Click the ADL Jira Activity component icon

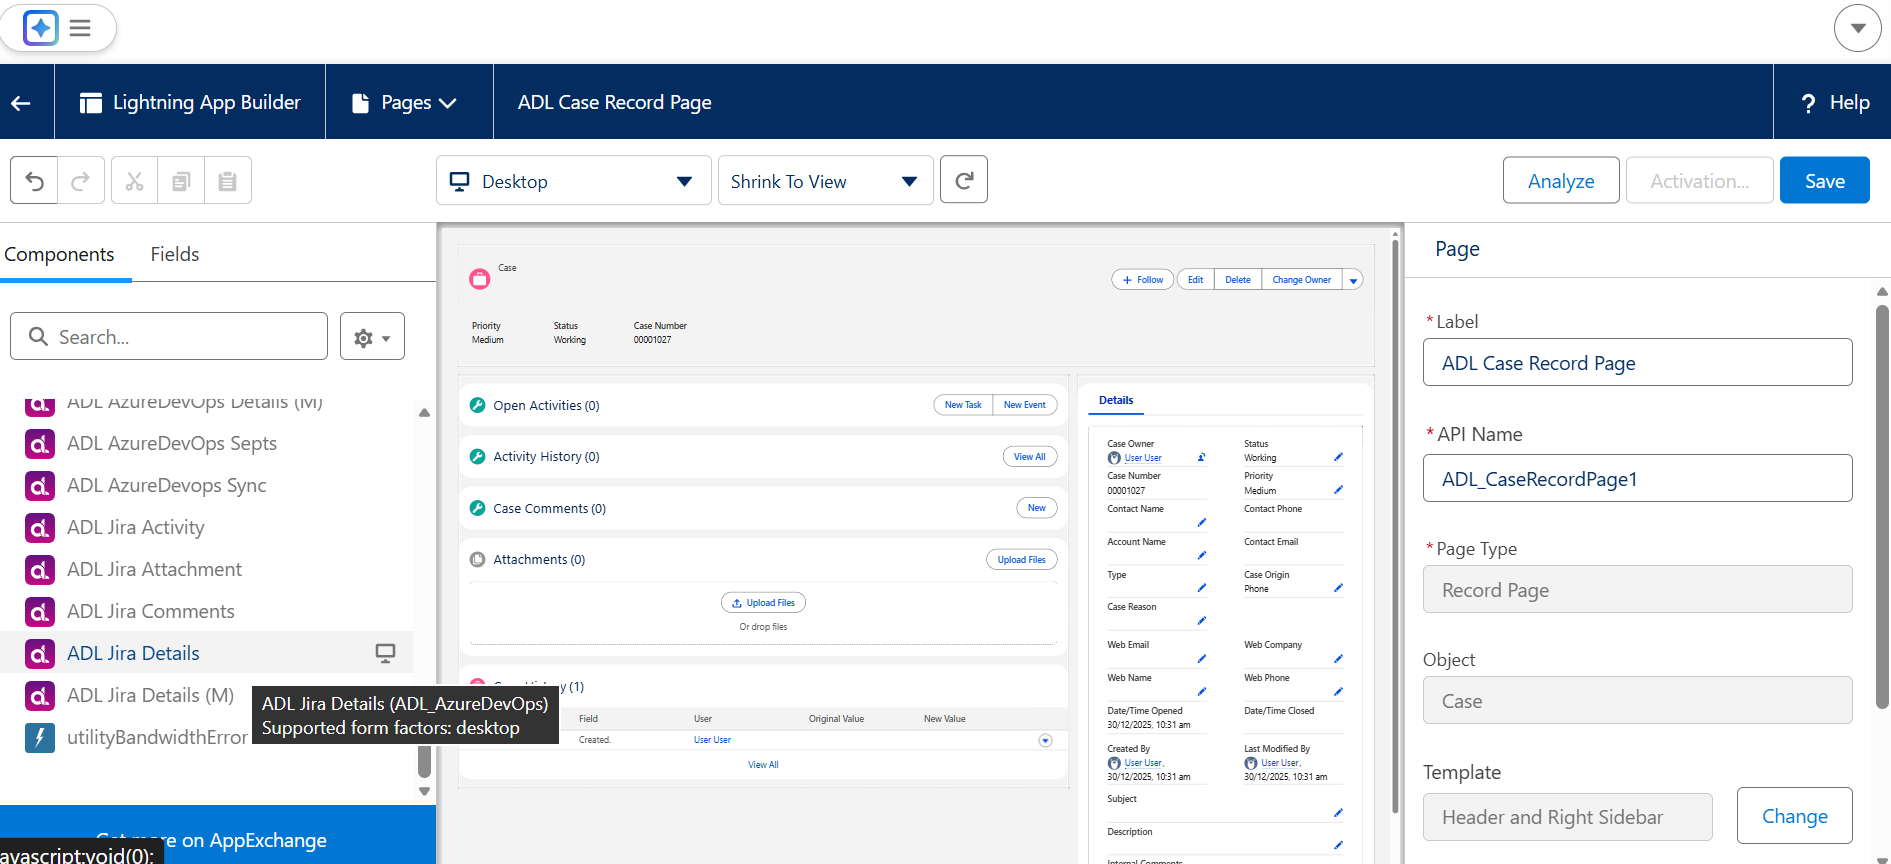click(x=40, y=528)
